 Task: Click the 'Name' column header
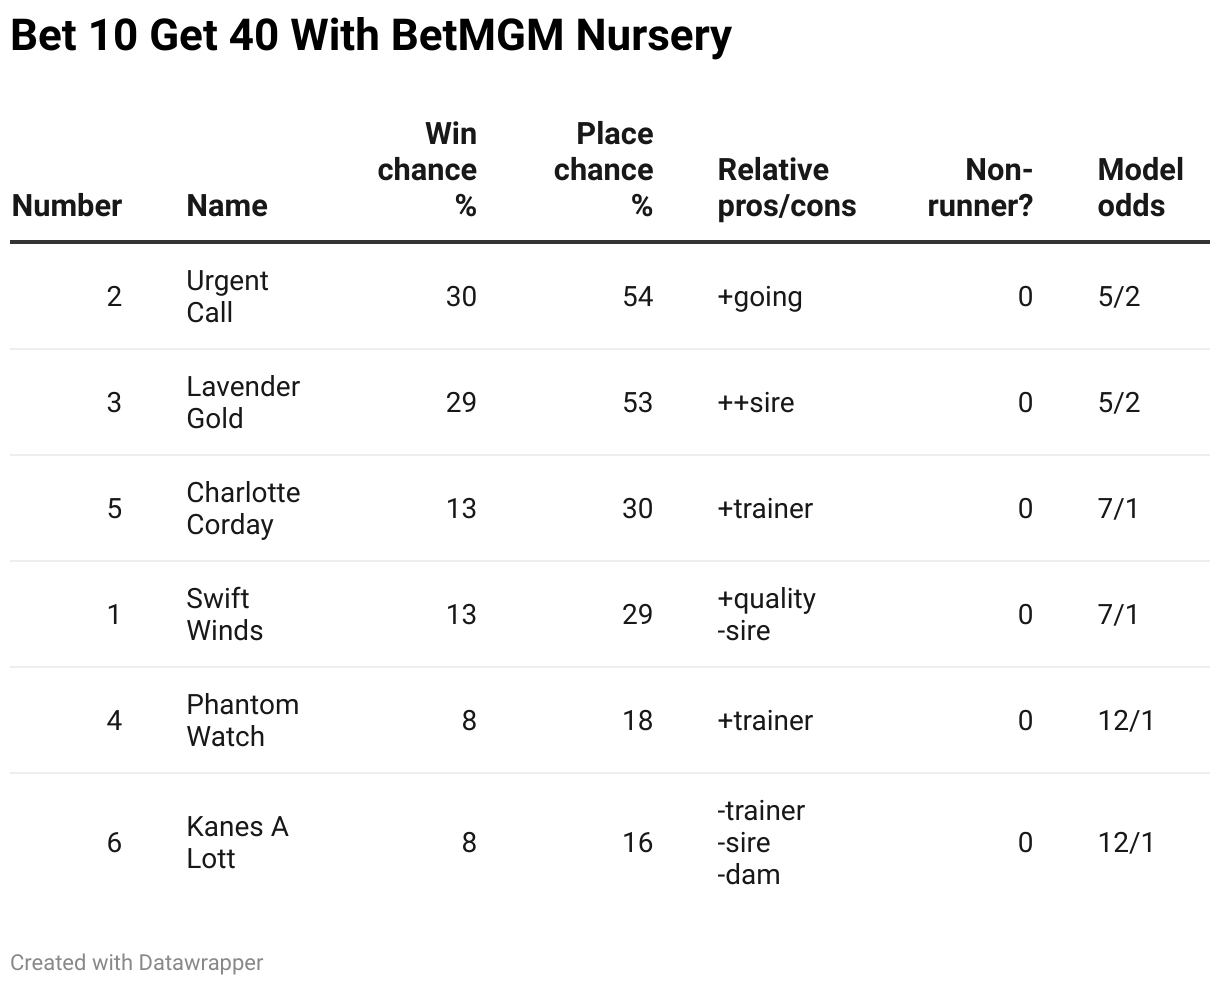227,205
